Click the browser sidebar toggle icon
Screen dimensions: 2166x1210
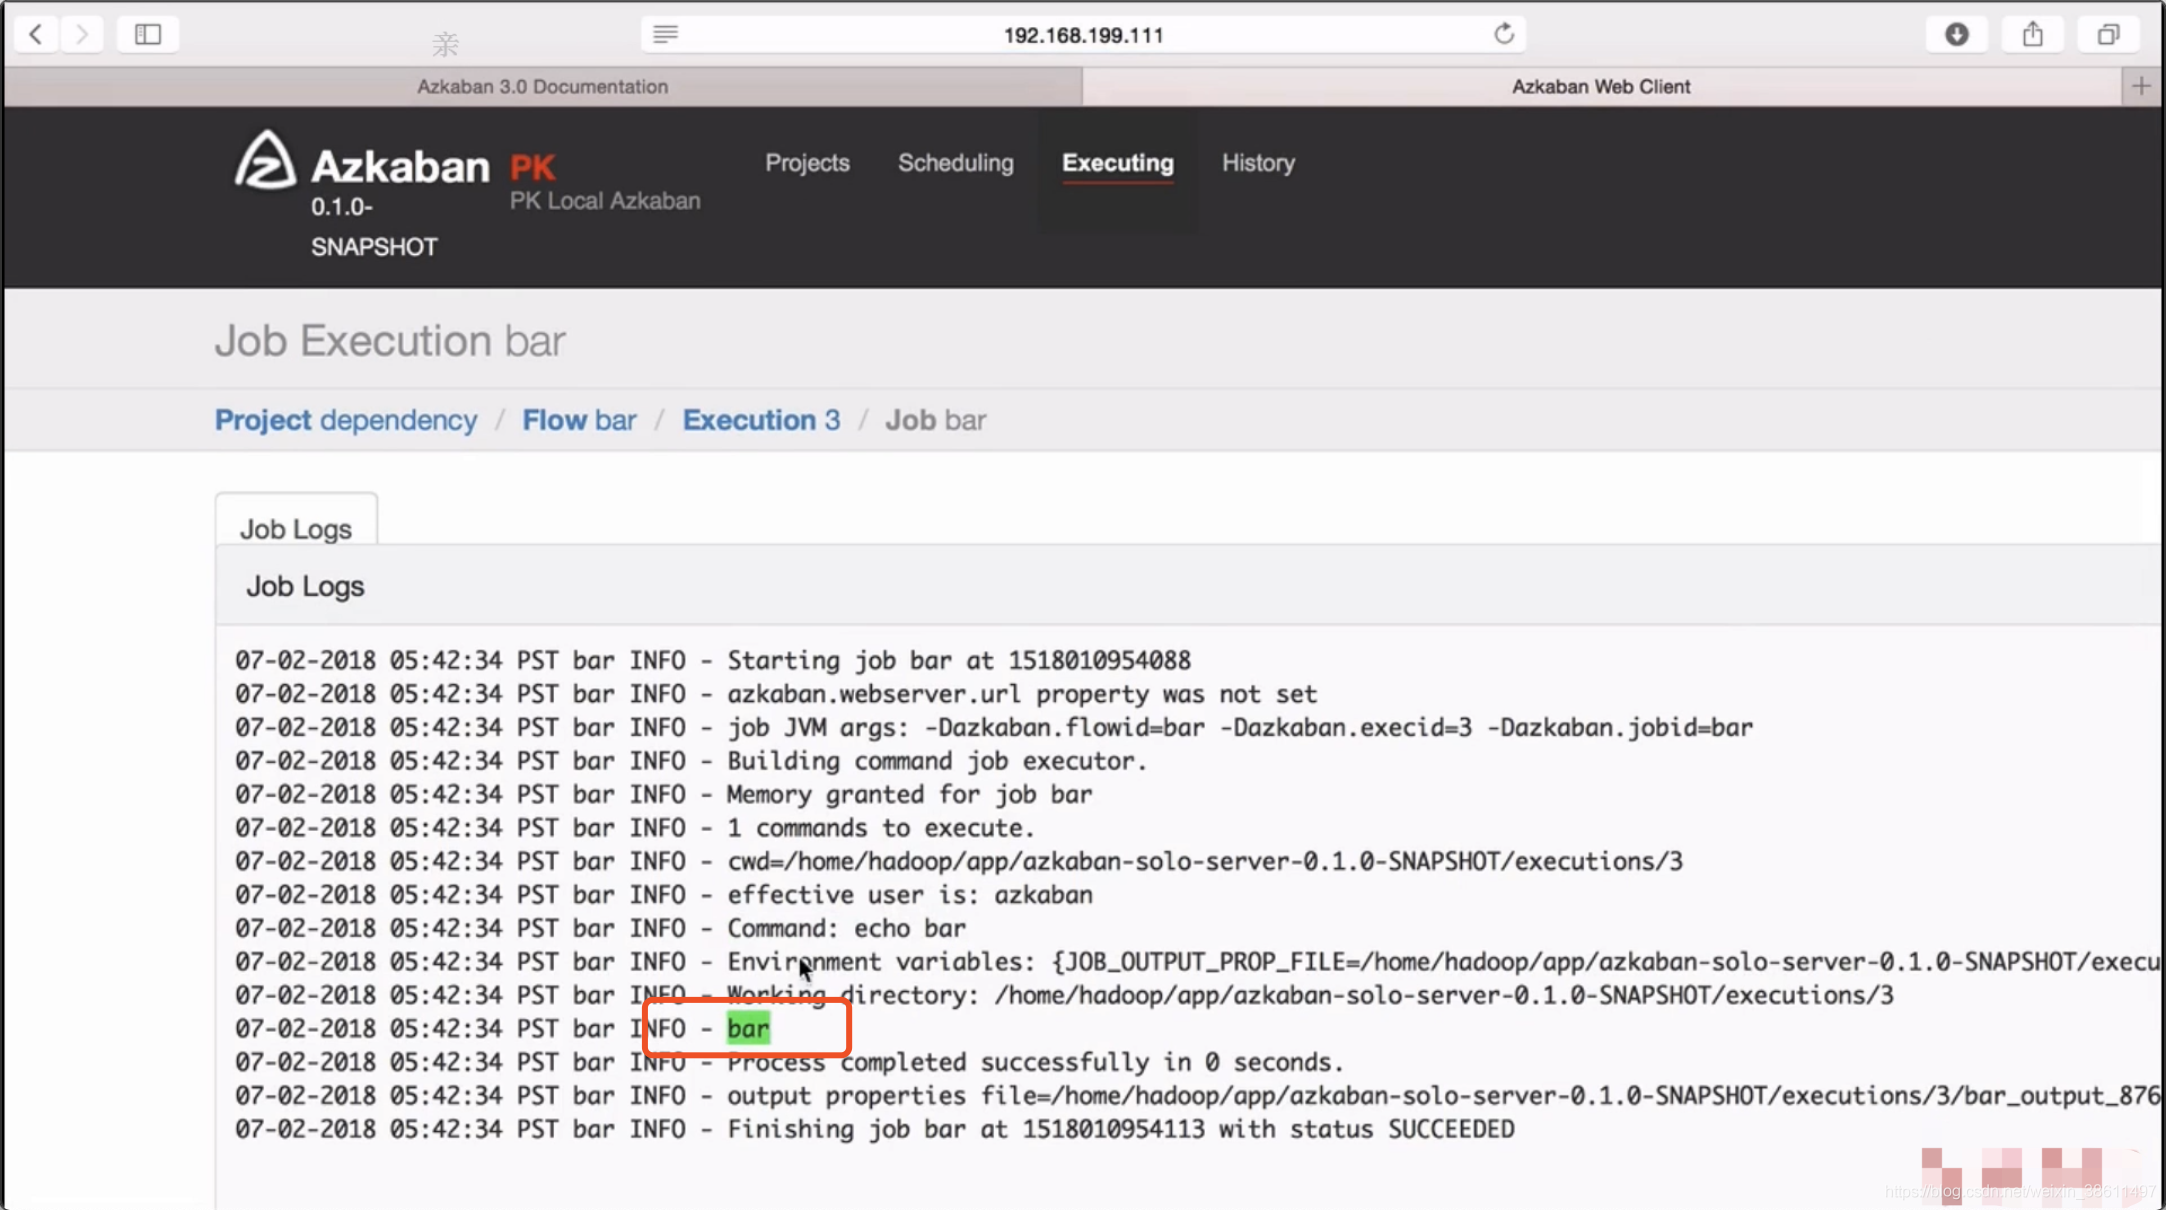pos(146,33)
